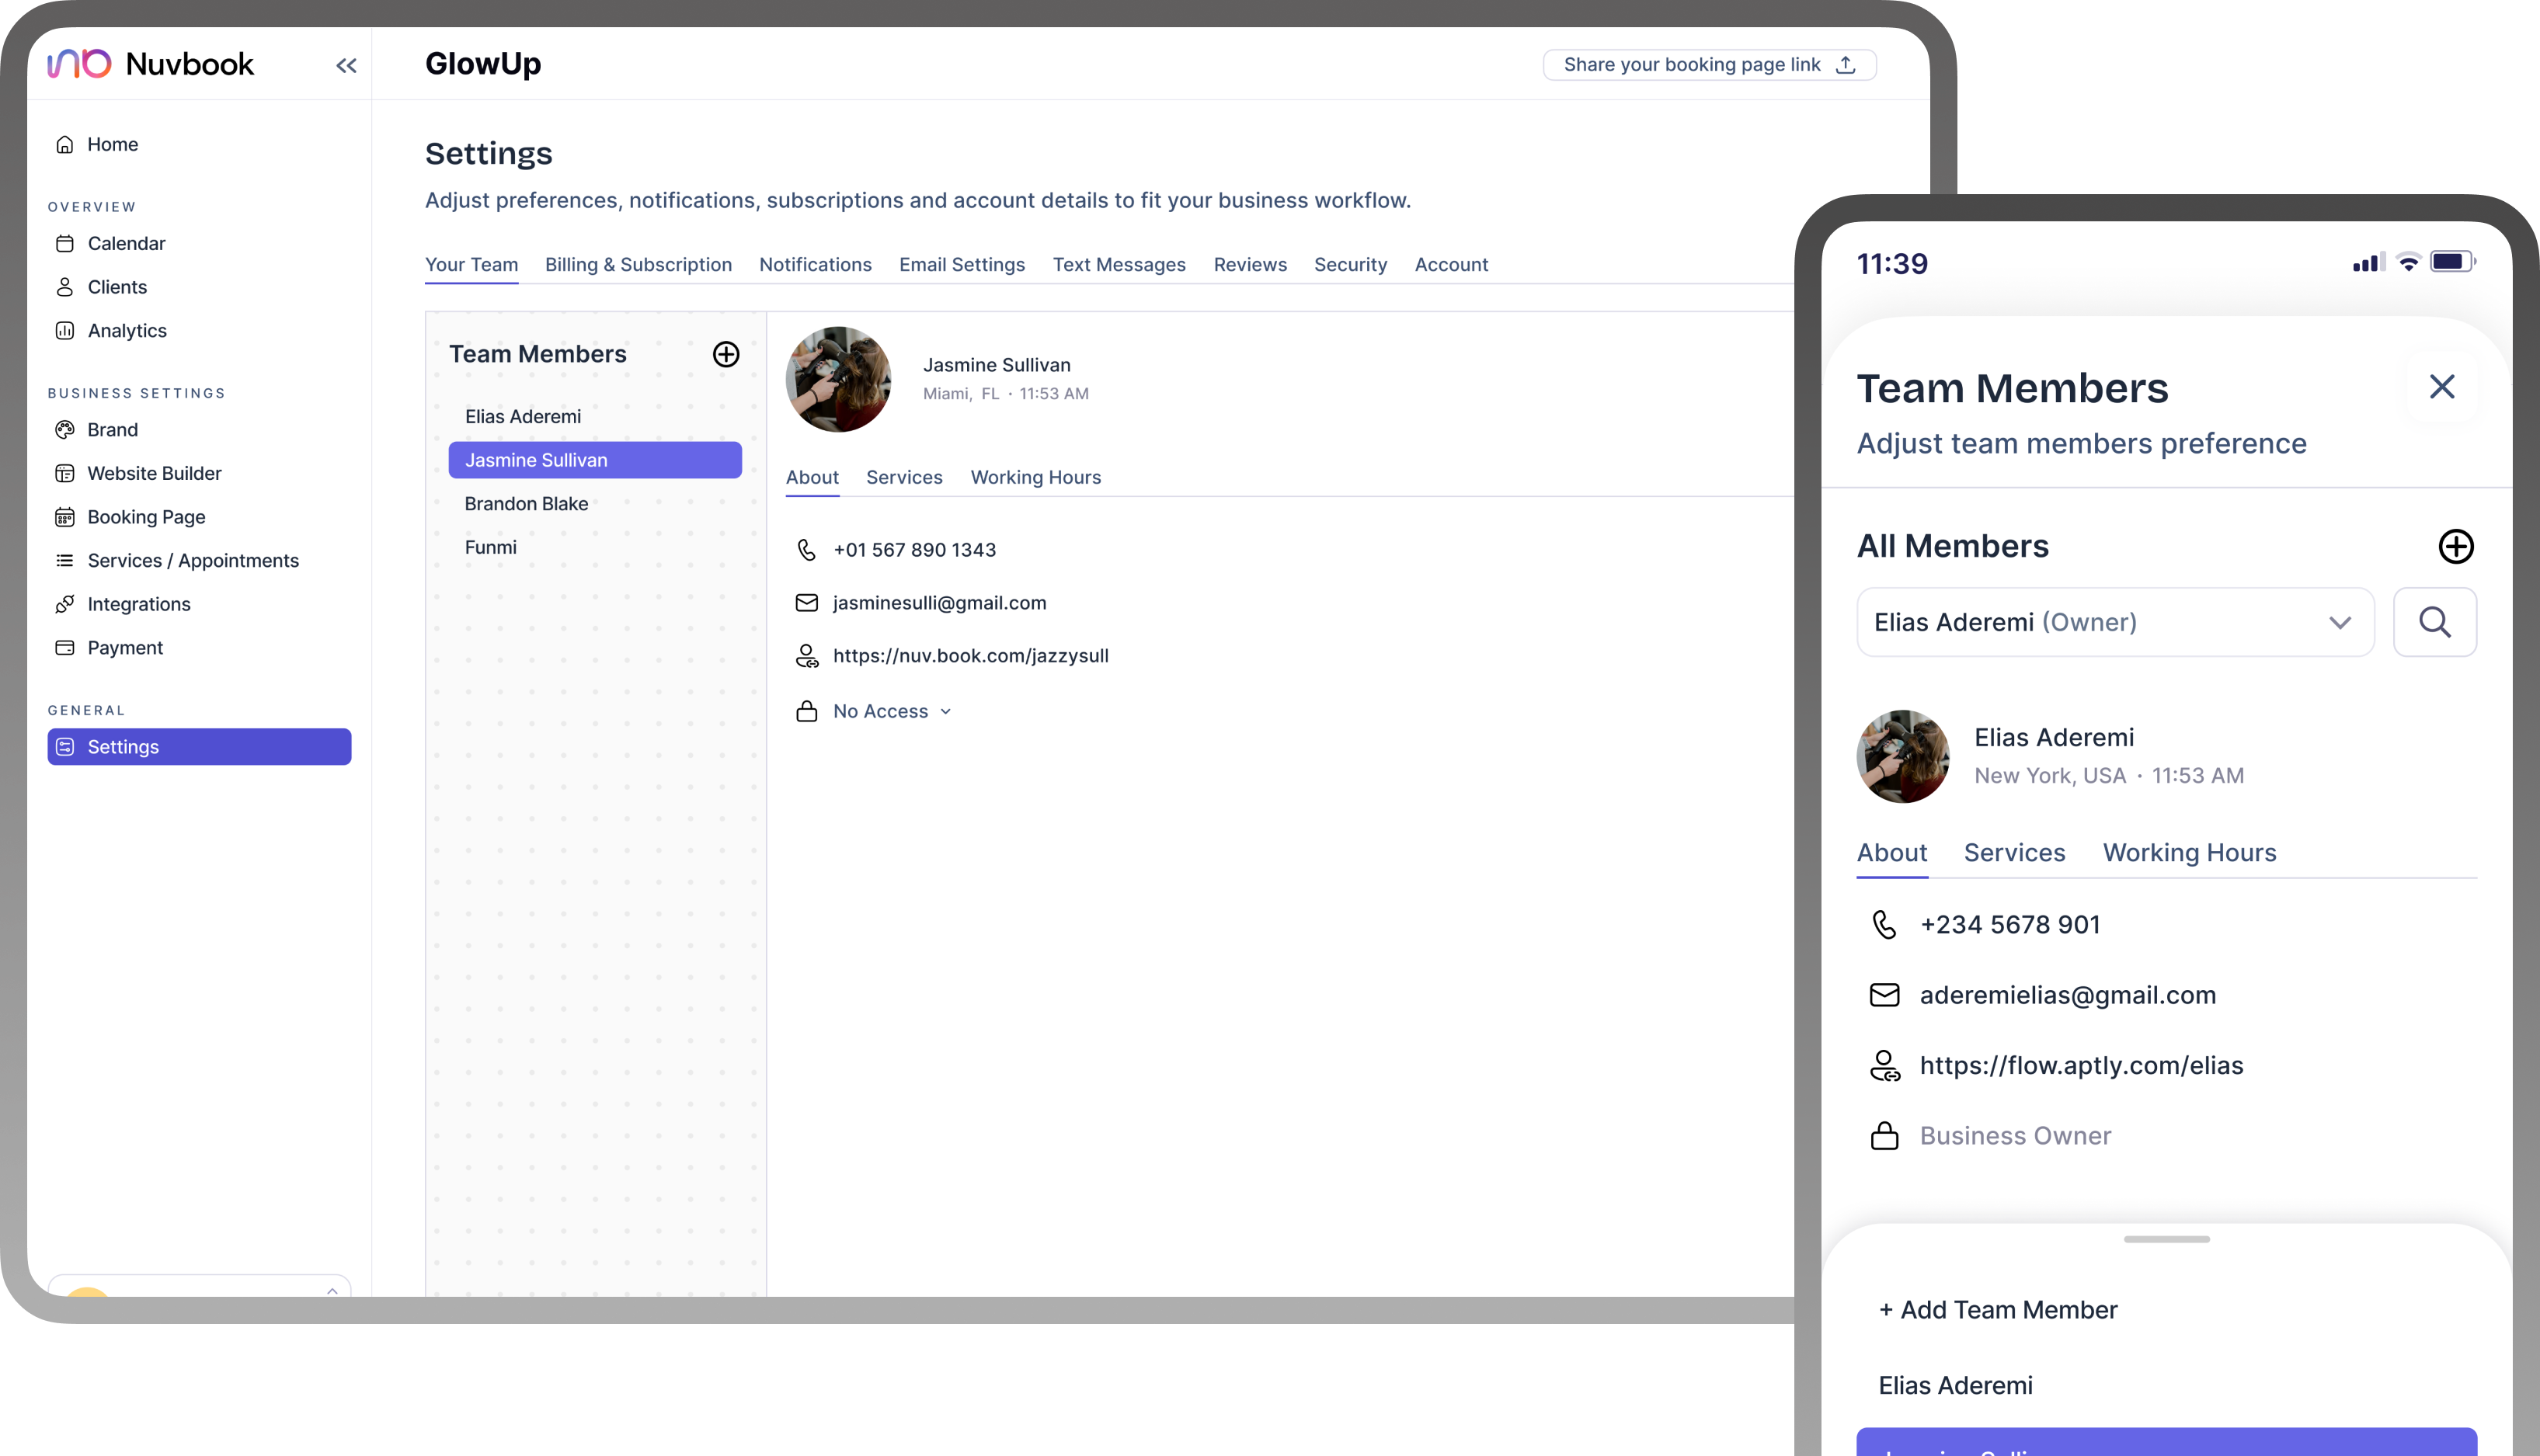Open member search on the mobile panel

point(2435,622)
